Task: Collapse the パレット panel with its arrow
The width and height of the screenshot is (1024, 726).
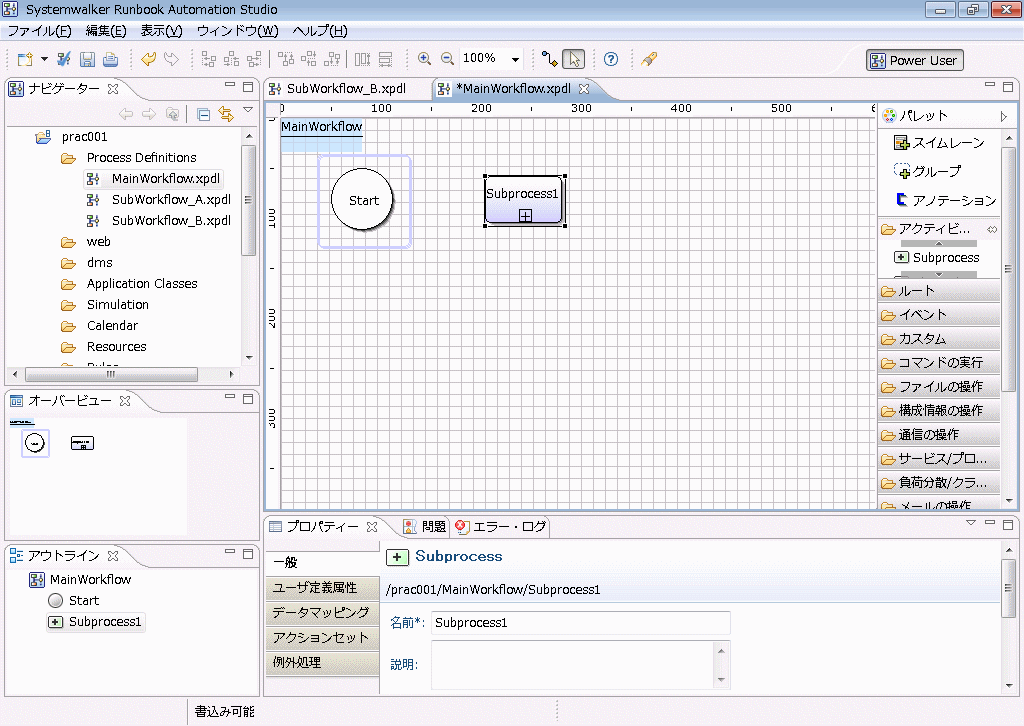Action: pyautogui.click(x=1004, y=116)
